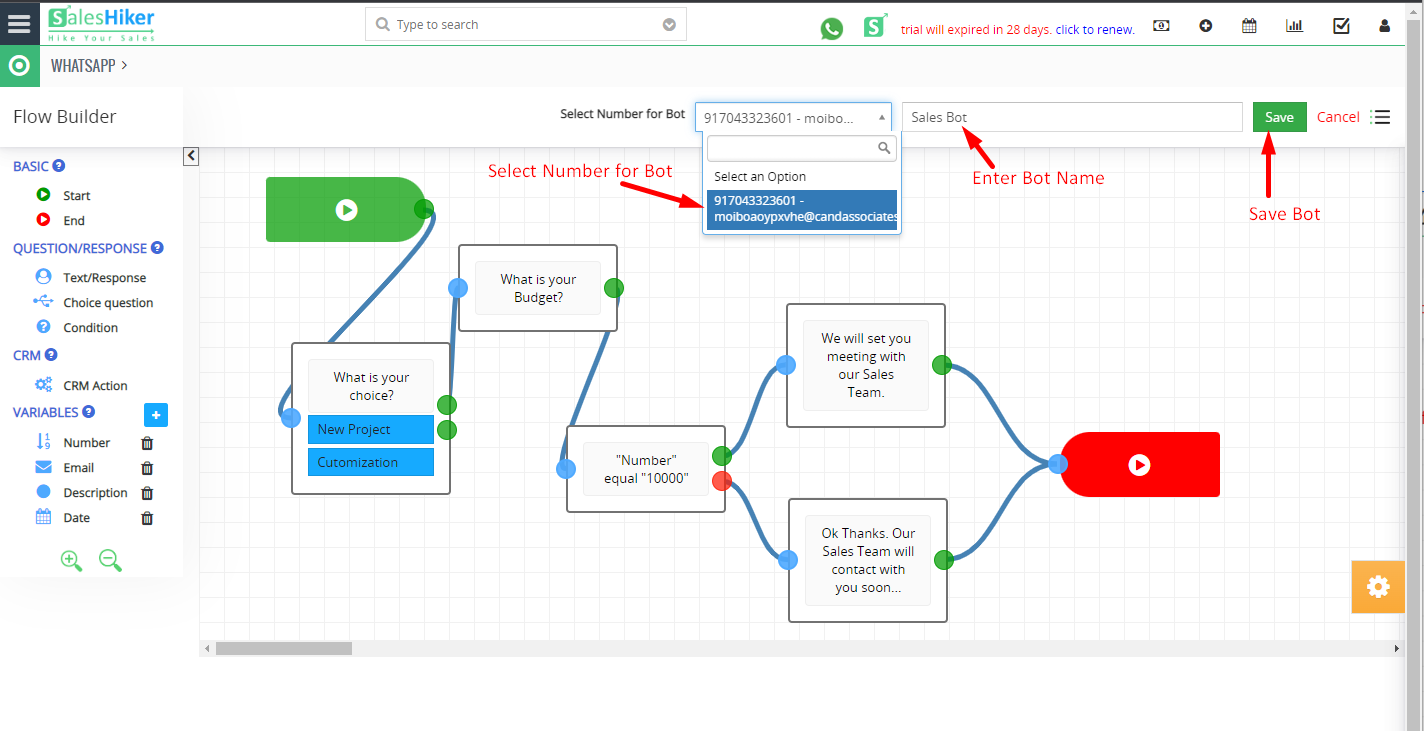
Task: Select the "Number" equal "10000" condition node
Action: click(646, 469)
